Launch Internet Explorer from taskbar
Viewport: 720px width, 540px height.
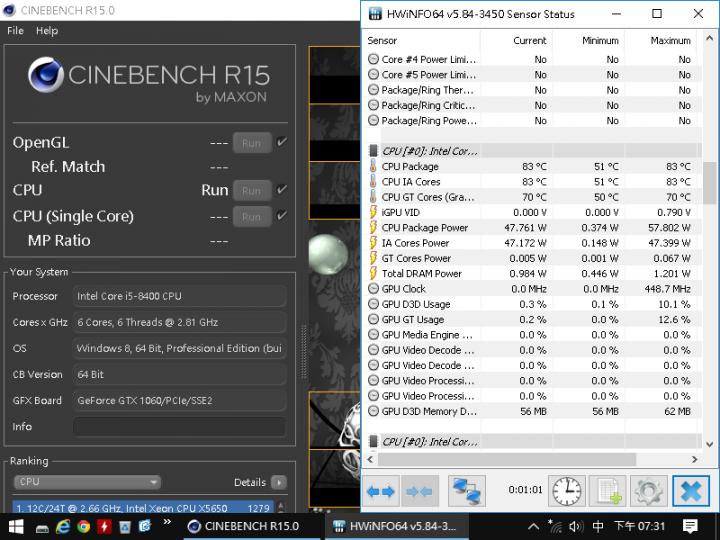point(62,526)
